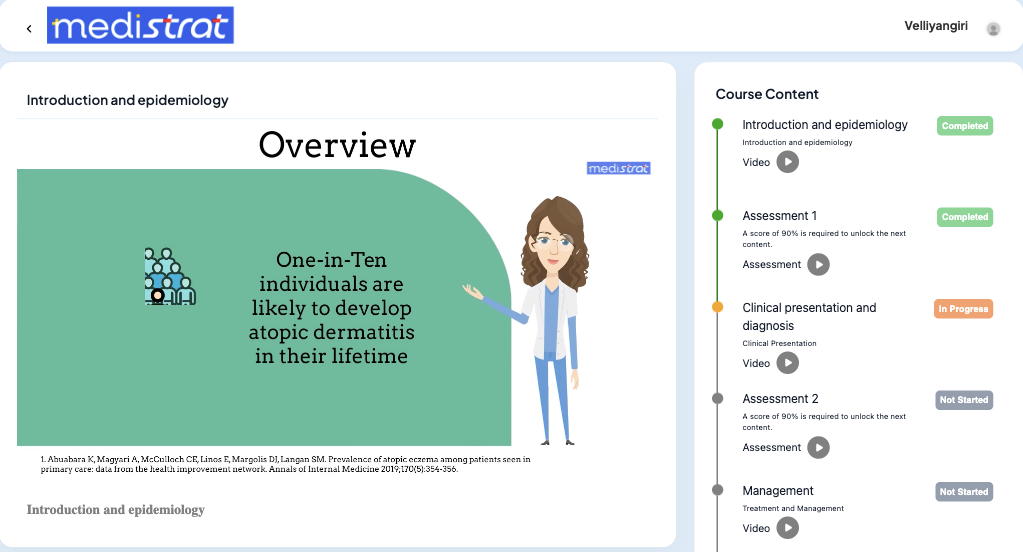Click the In Progress status badge
Viewport: 1023px width, 552px height.
tap(963, 309)
